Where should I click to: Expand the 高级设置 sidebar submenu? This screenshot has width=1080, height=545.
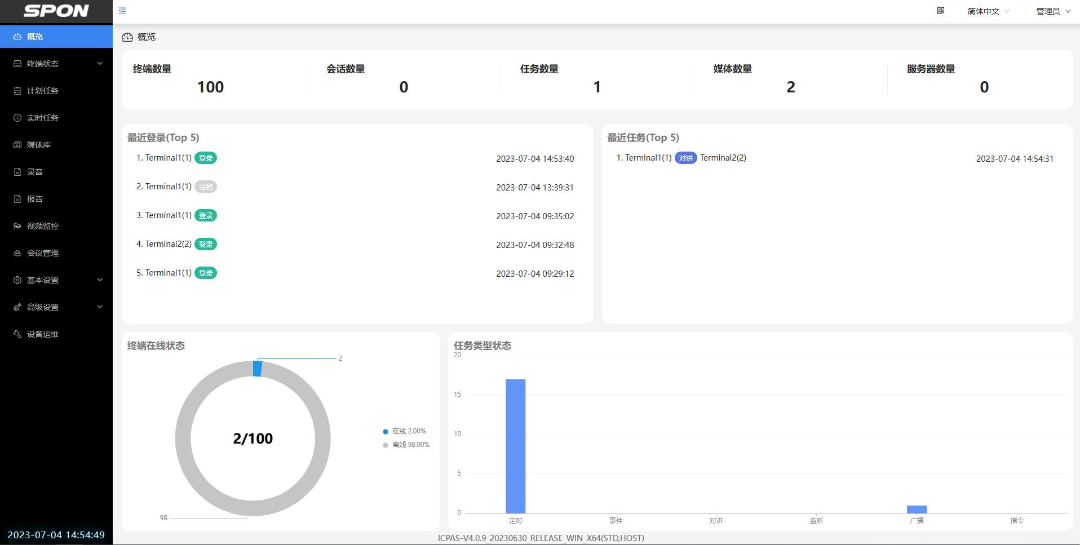click(x=56, y=307)
